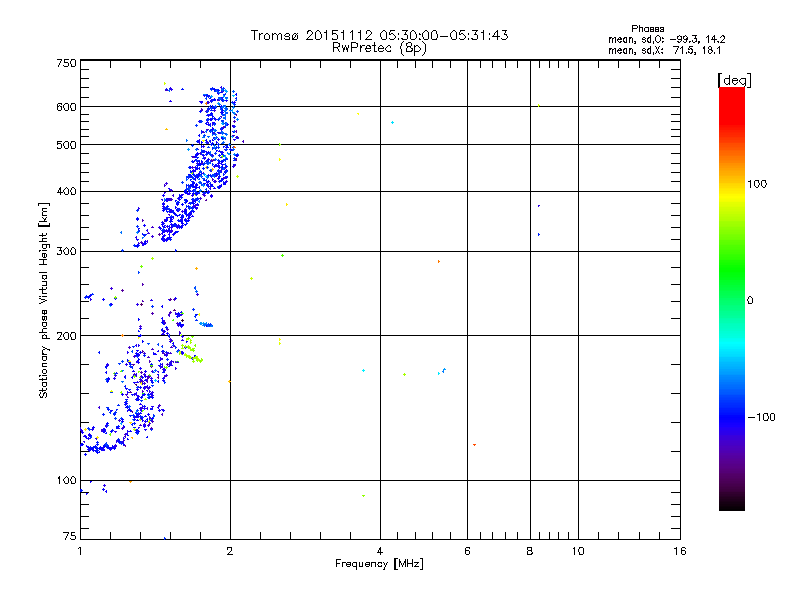Viewport: 800px width, 600px height.
Task: Click the '750' height axis tick label
Action: (66, 63)
